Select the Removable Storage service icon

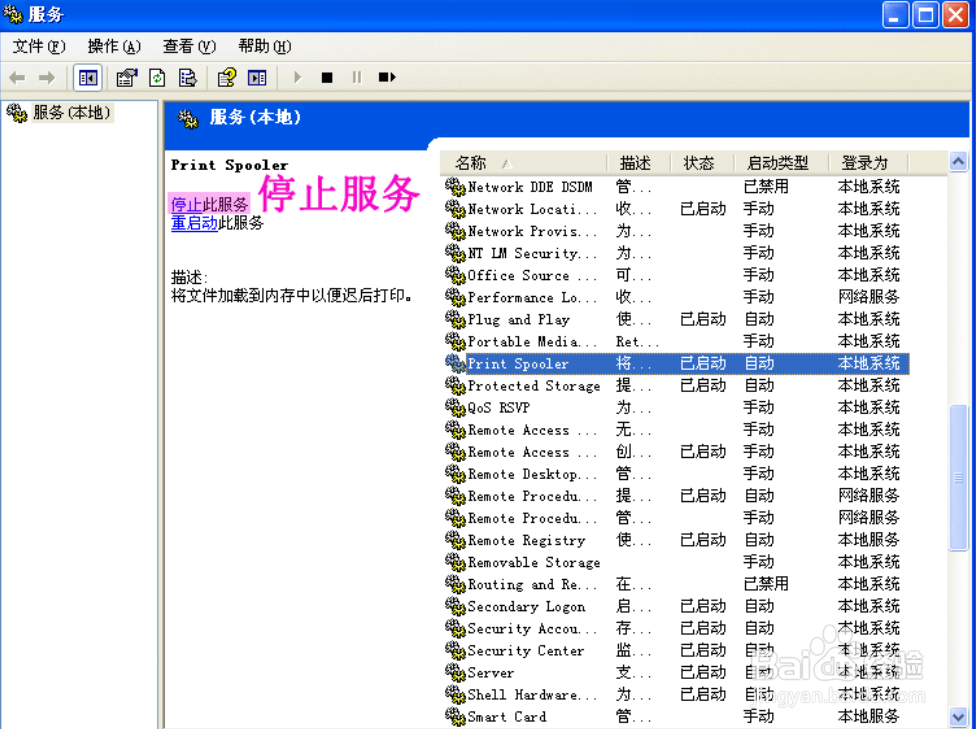(x=455, y=562)
